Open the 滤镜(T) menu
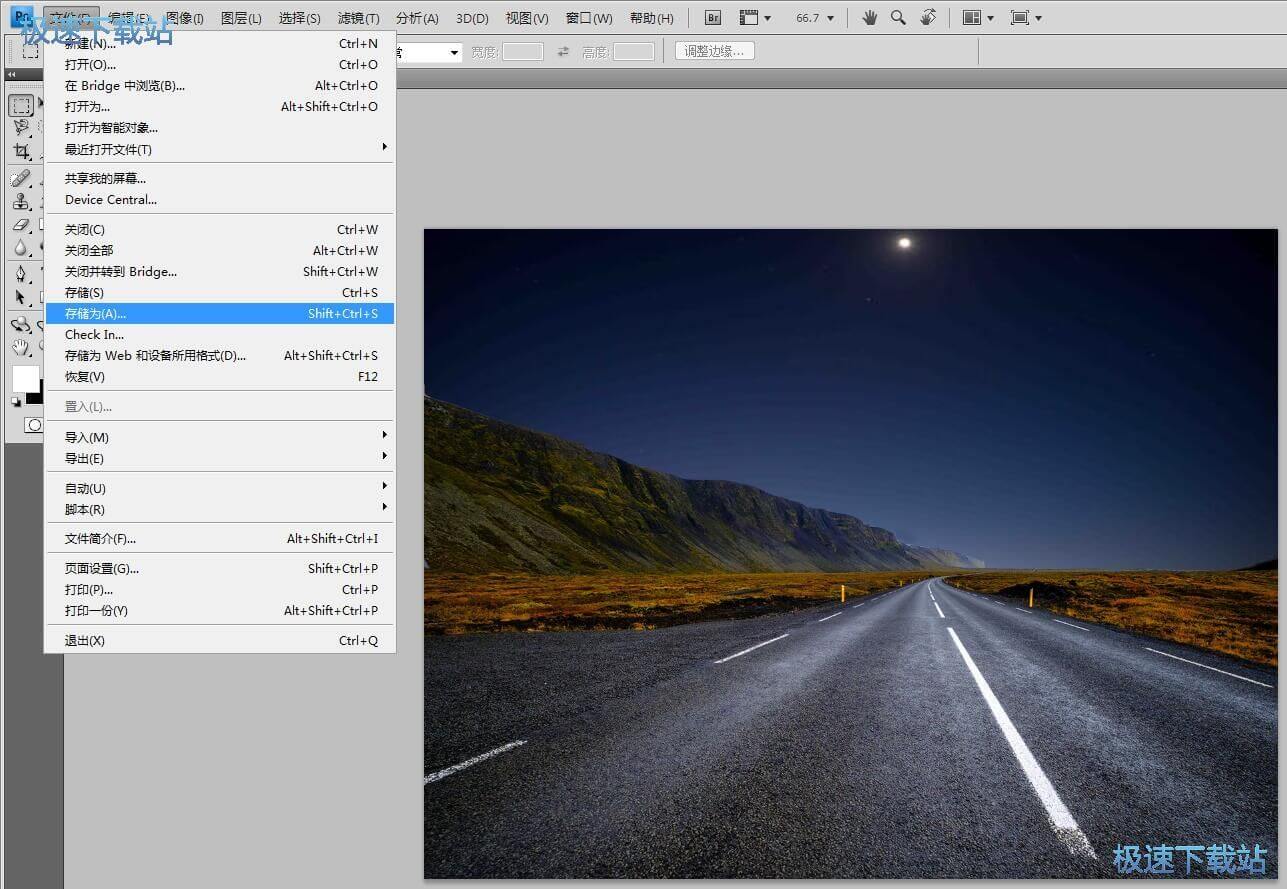The width and height of the screenshot is (1287, 889). click(358, 18)
